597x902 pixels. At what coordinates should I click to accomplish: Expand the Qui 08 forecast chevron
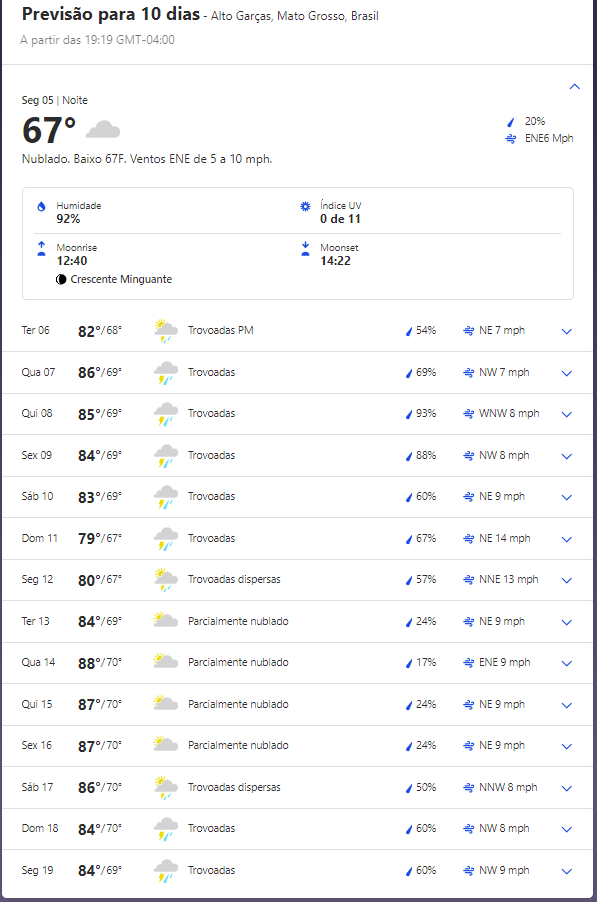[x=567, y=414]
